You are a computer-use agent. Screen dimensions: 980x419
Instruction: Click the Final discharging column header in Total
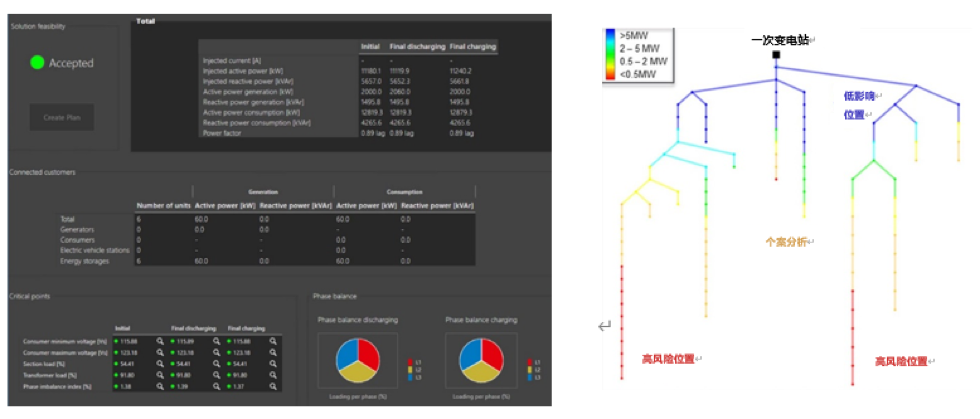click(417, 47)
